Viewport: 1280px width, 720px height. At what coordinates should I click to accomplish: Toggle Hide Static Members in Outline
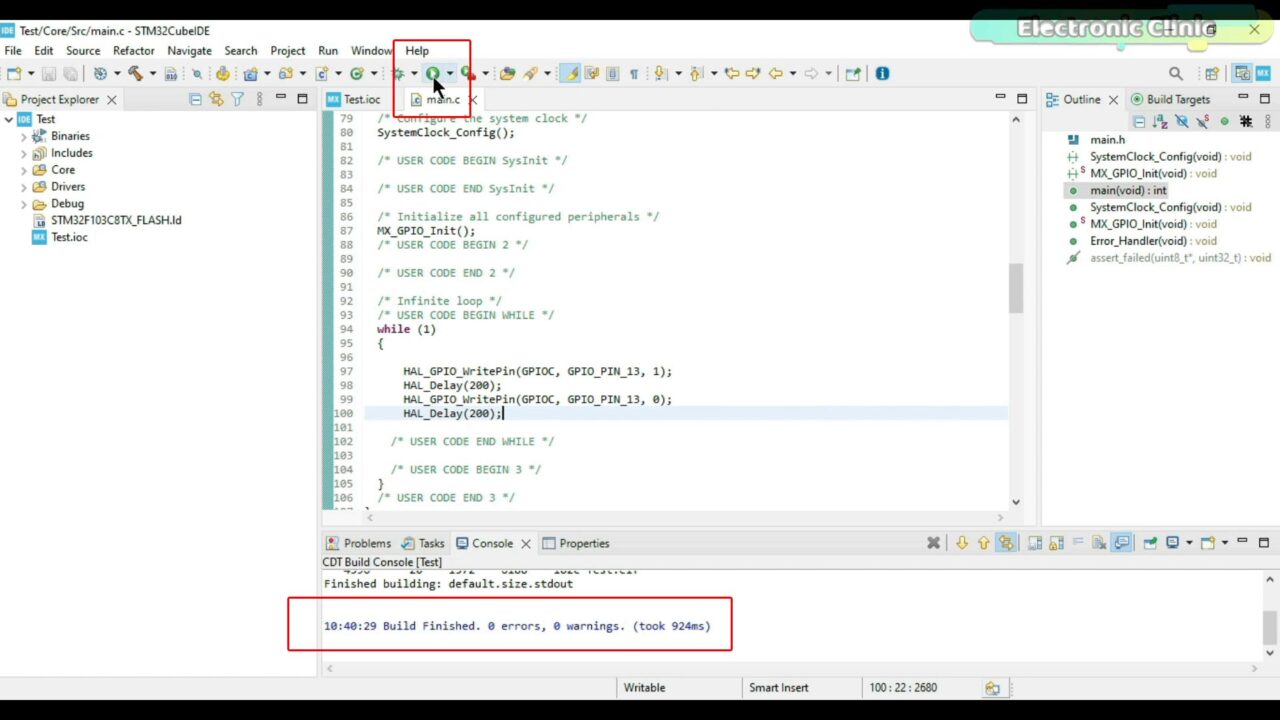[1203, 121]
